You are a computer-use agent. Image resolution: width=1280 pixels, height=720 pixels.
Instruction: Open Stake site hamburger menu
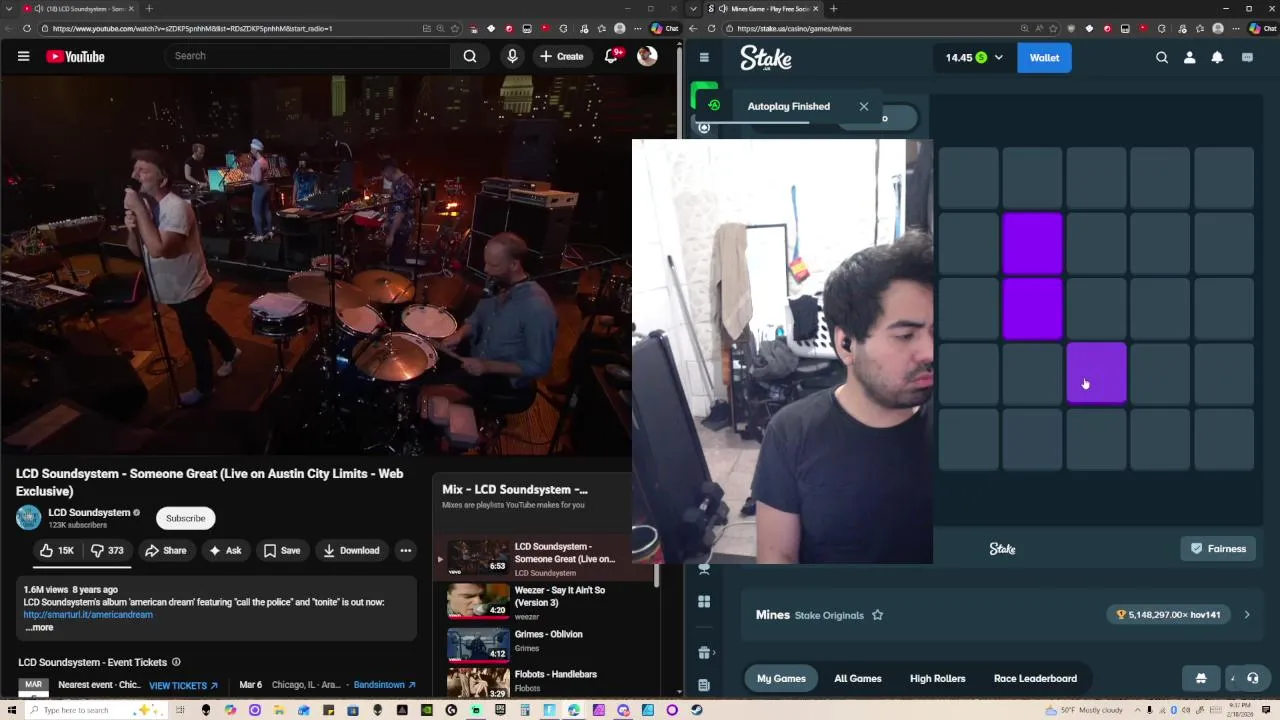[704, 57]
